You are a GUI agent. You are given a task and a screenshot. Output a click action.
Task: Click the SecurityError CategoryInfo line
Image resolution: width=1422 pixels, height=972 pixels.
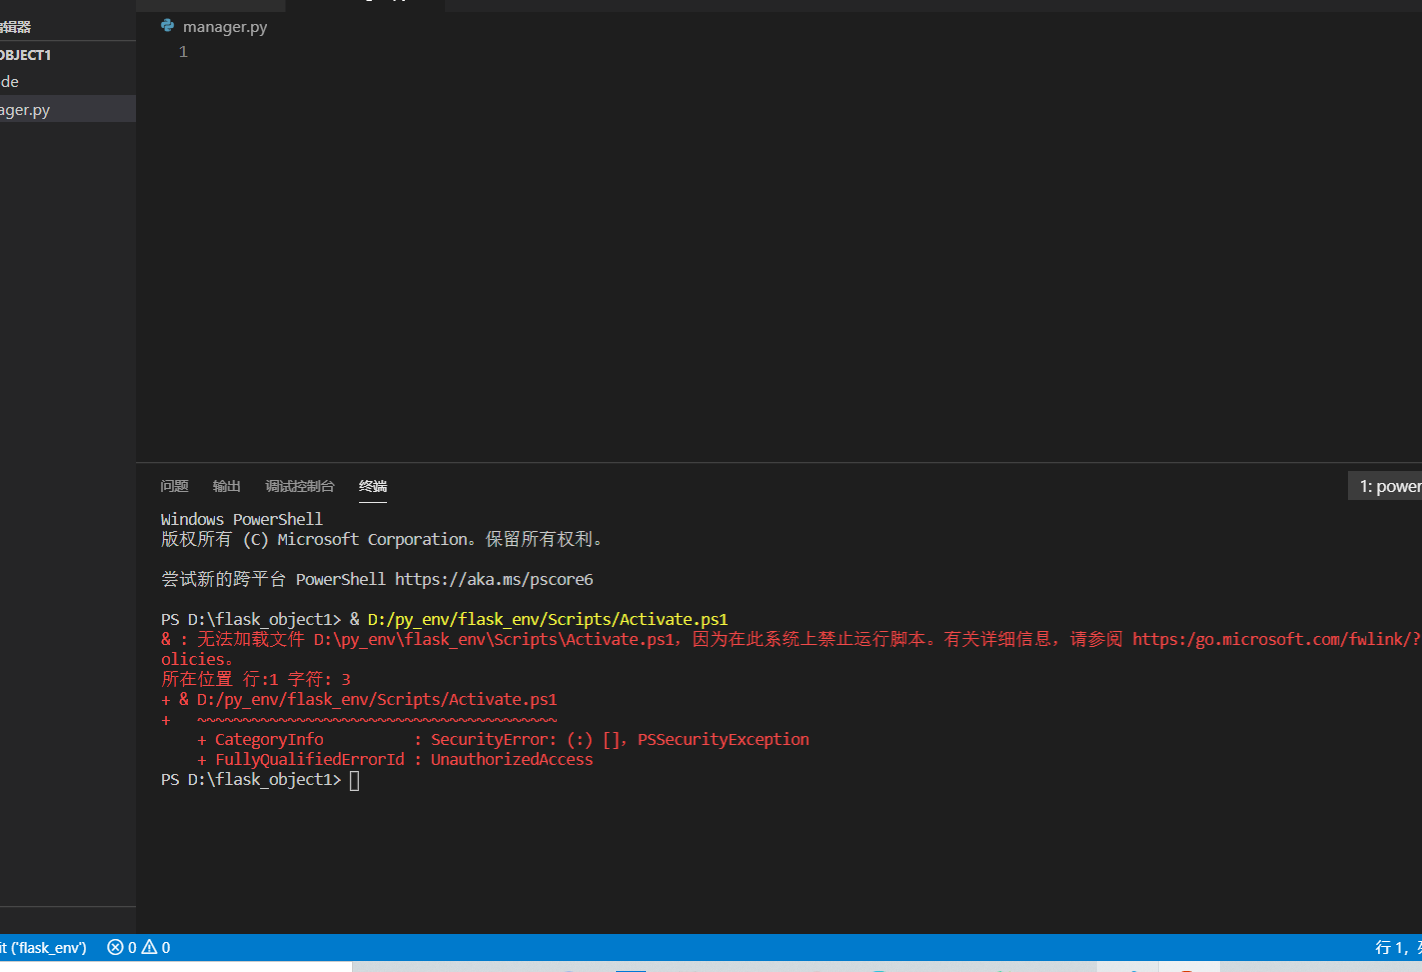pyautogui.click(x=503, y=739)
